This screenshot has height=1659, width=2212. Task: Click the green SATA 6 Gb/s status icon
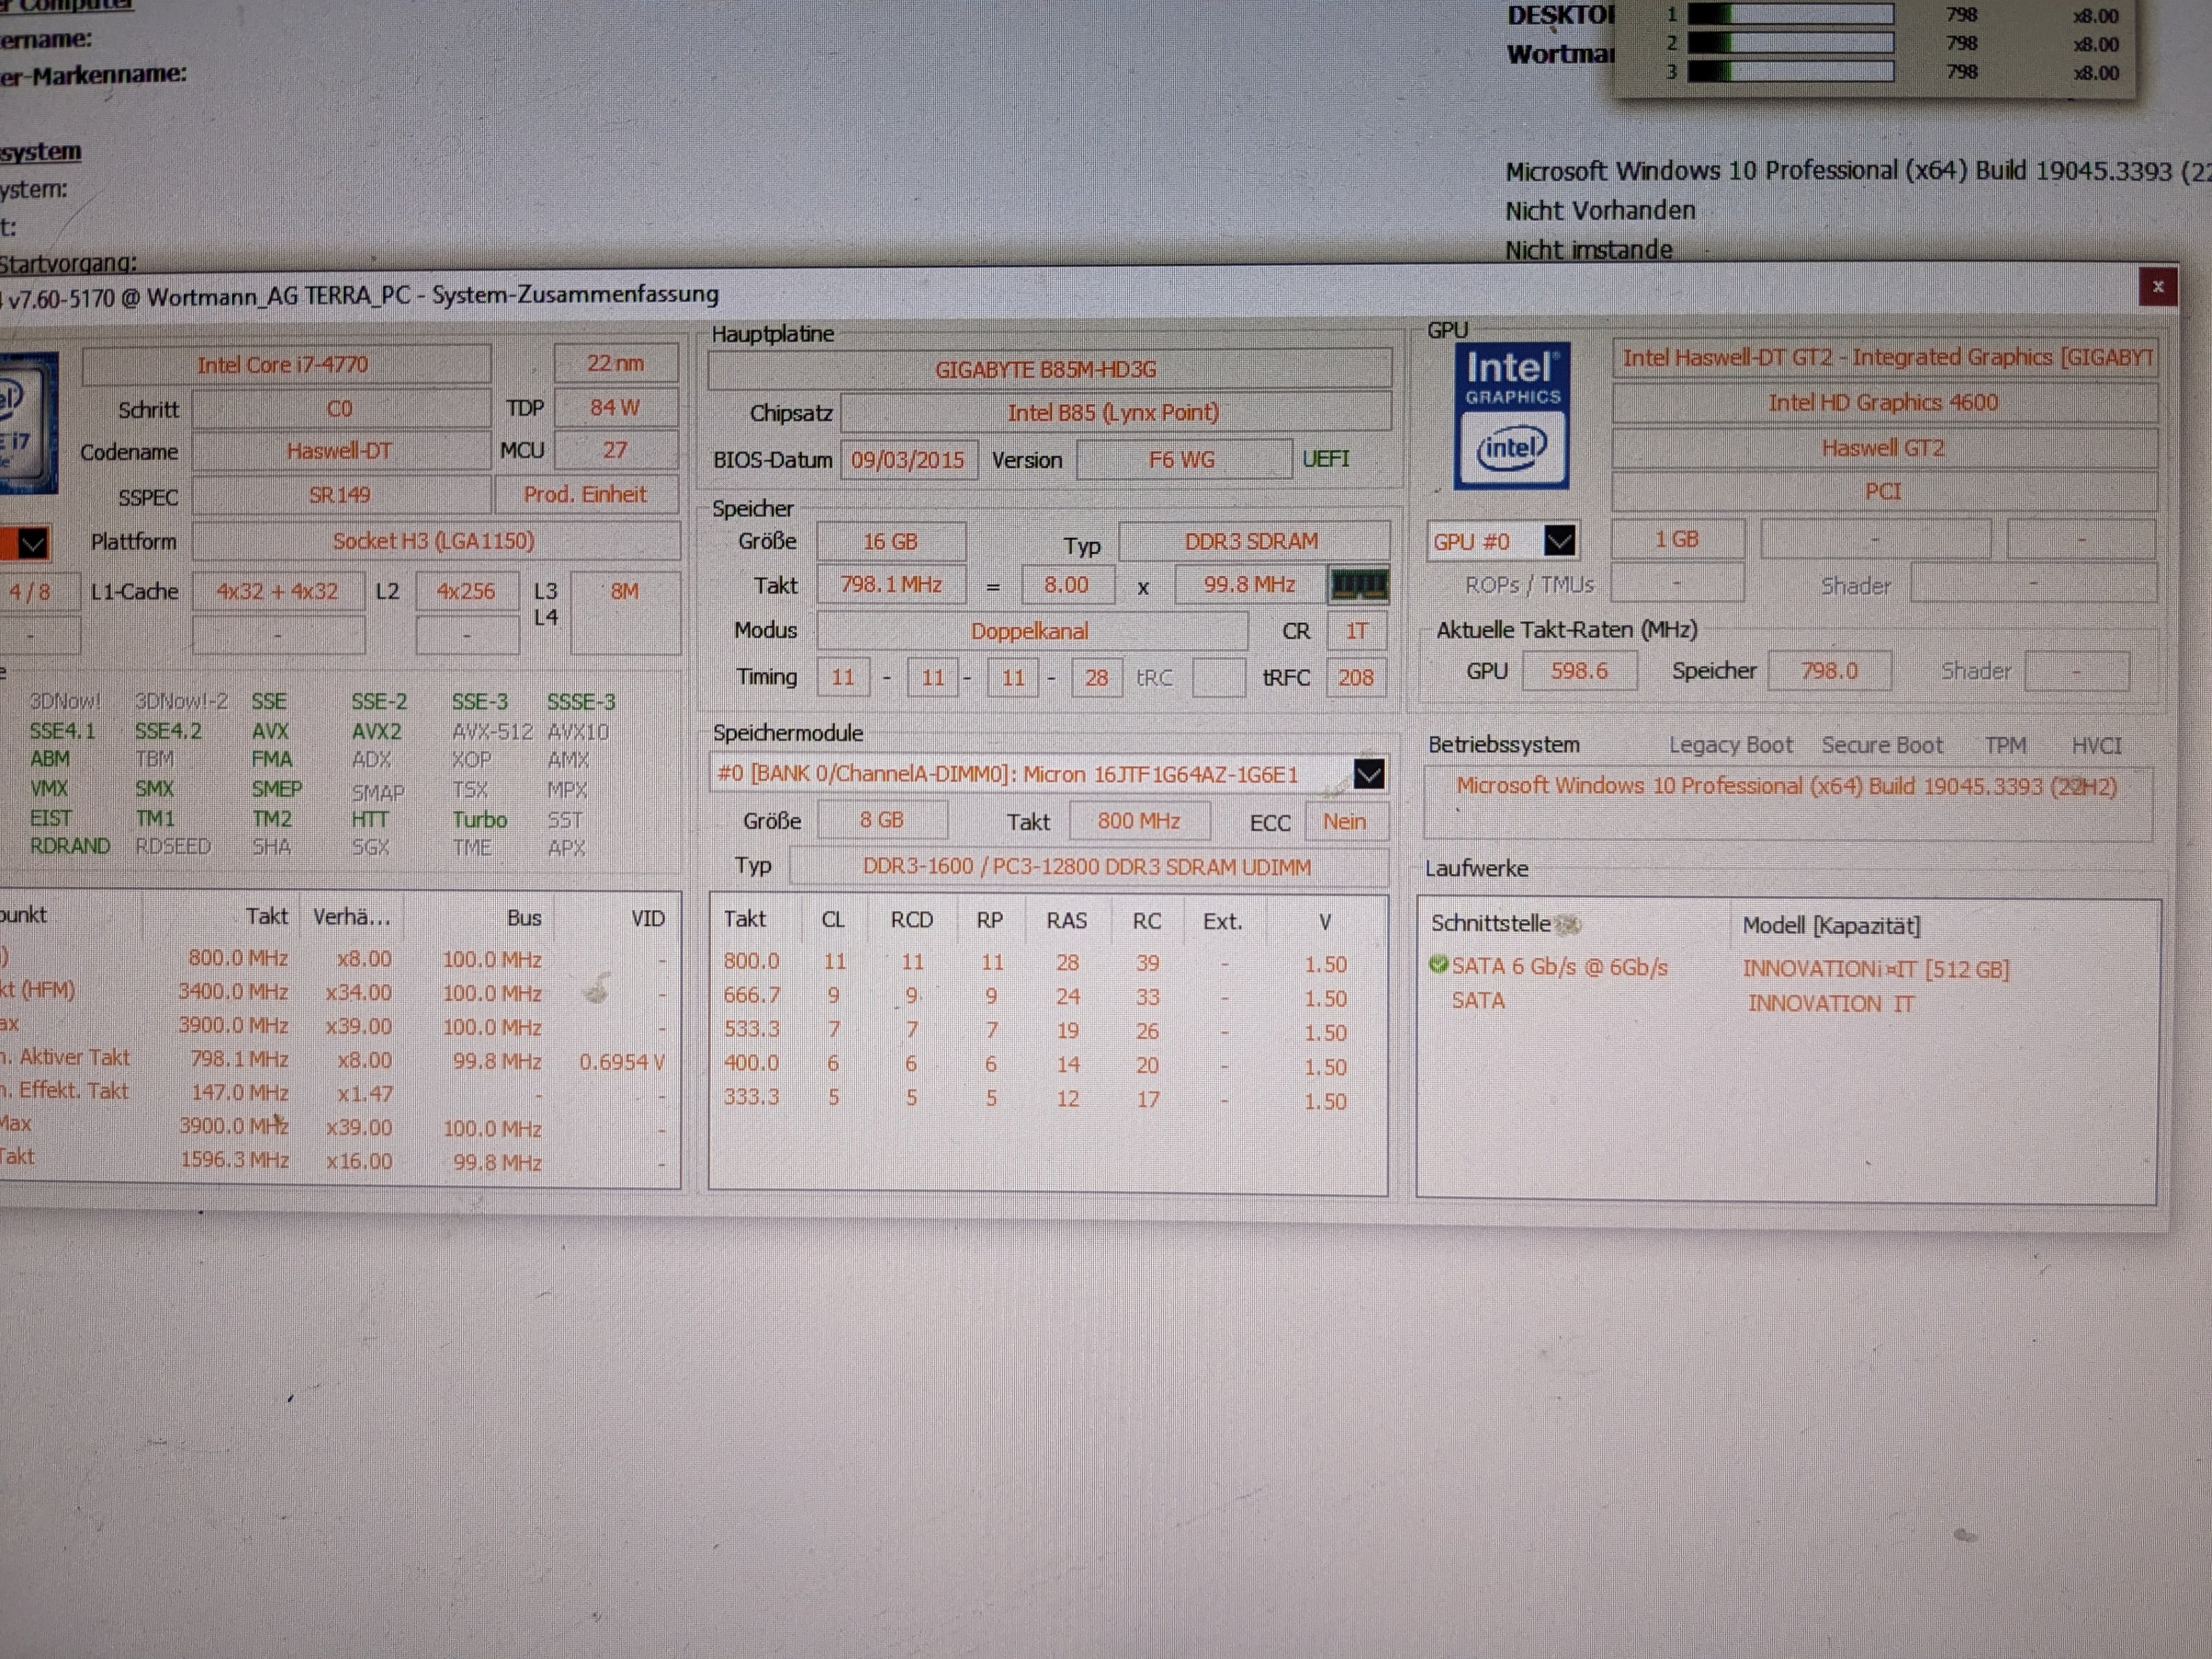point(1438,965)
